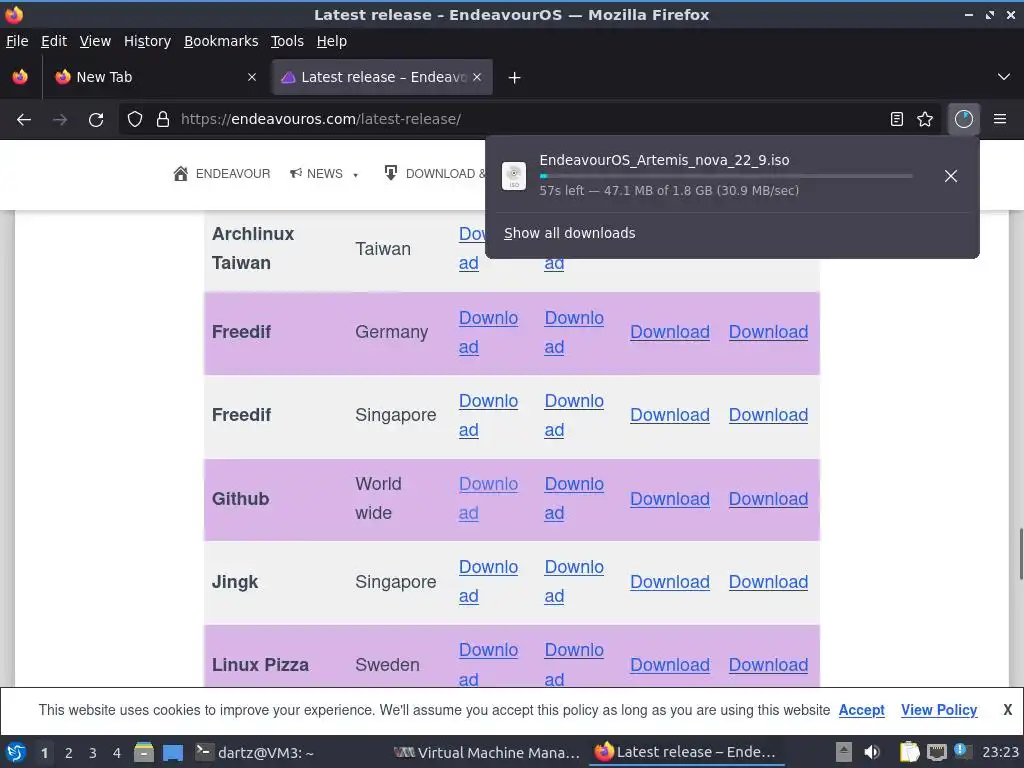Image resolution: width=1024 pixels, height=768 pixels.
Task: Click the 23:23 taskbar clock
Action: 1000,753
